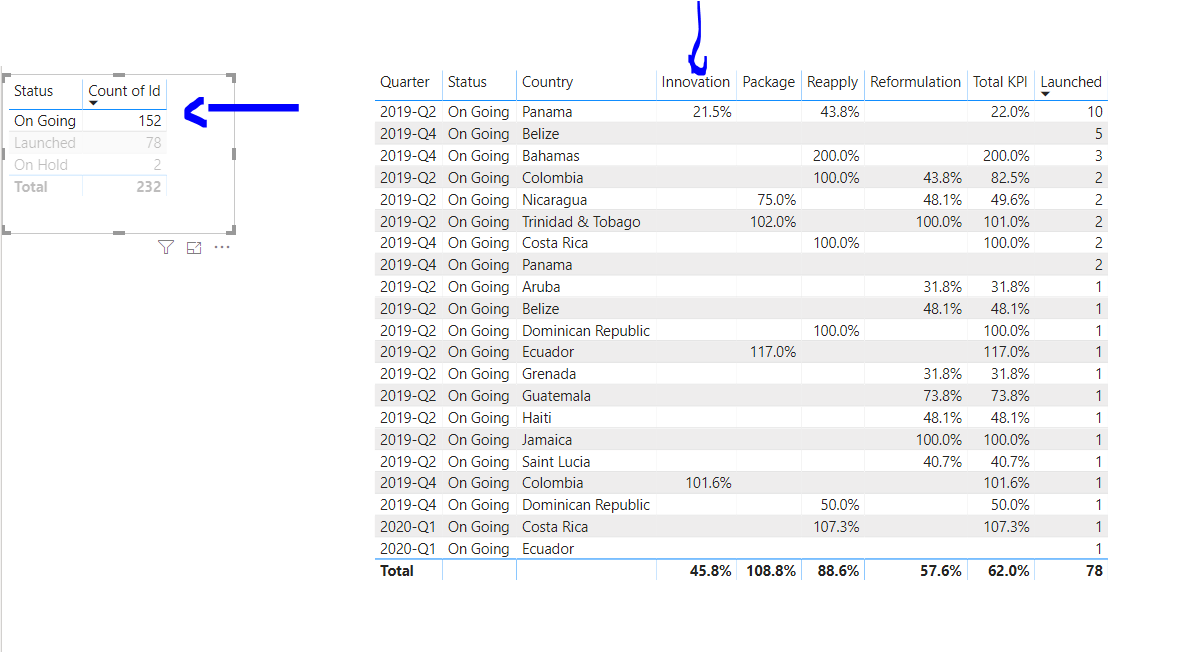Sort by Launched column arrow indicator

tap(1046, 94)
